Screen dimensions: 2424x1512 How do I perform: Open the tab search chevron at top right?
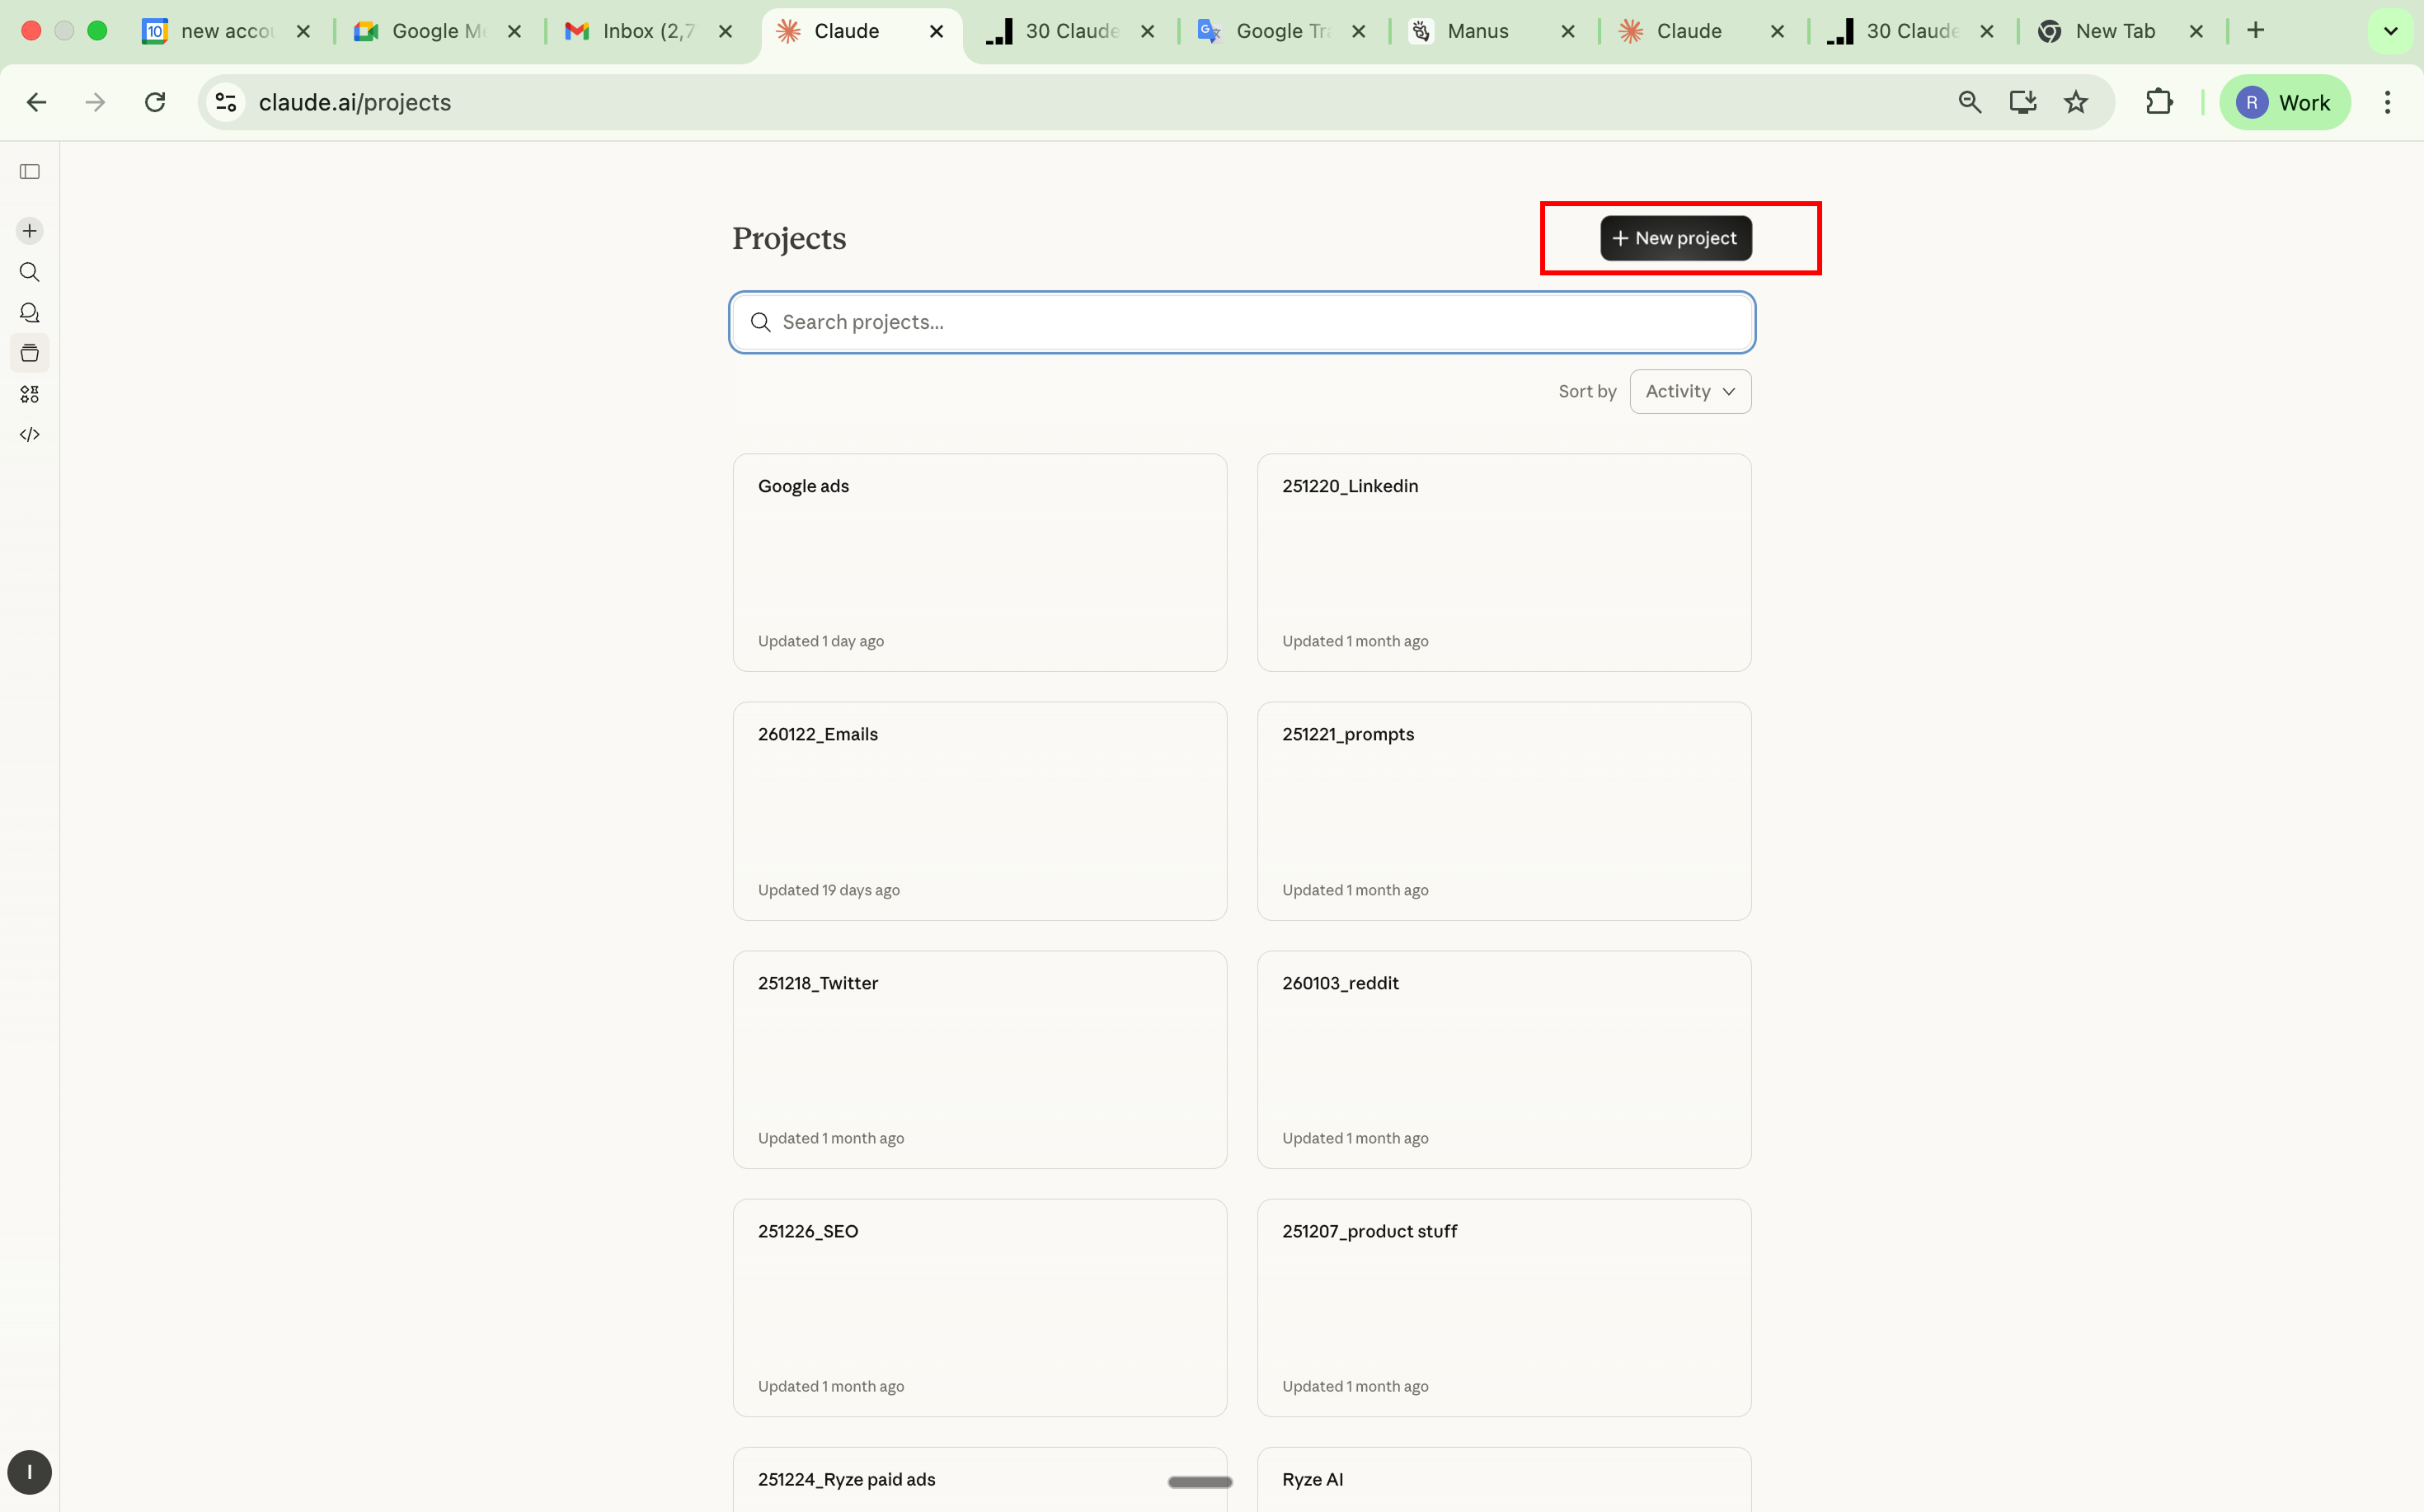[2391, 30]
